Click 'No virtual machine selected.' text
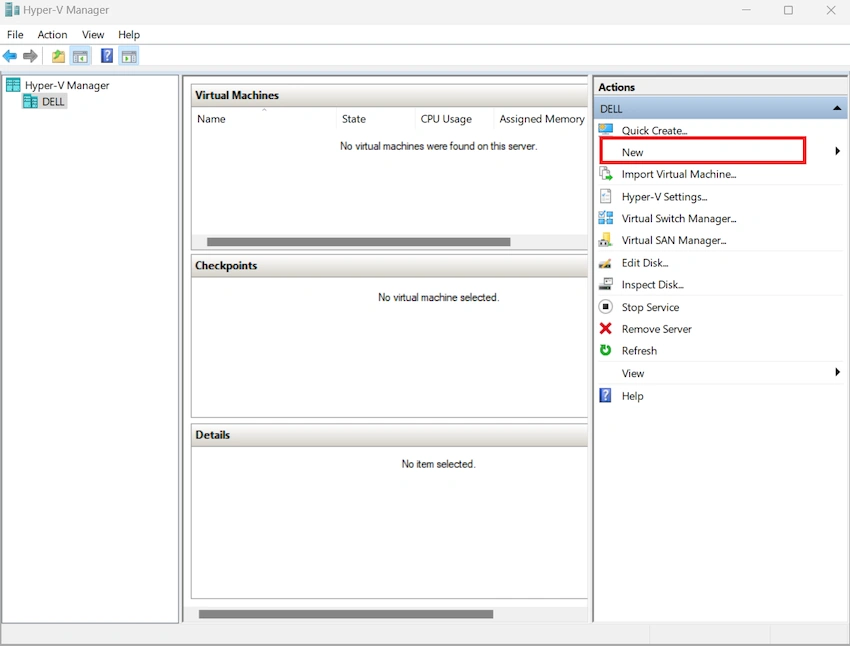The image size is (850, 646). [x=439, y=297]
